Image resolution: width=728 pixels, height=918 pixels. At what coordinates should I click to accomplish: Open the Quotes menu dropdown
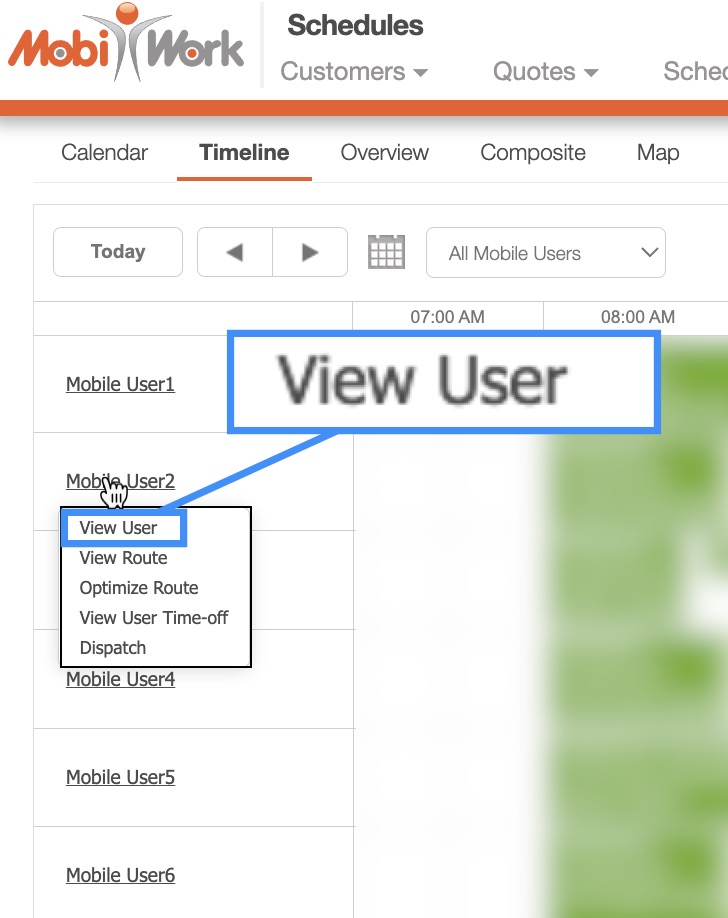click(x=545, y=72)
